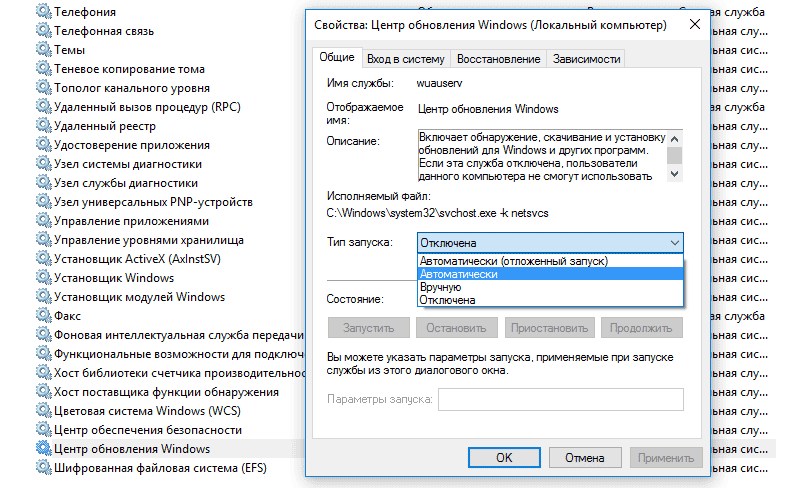Confirm with the OK button

[504, 458]
